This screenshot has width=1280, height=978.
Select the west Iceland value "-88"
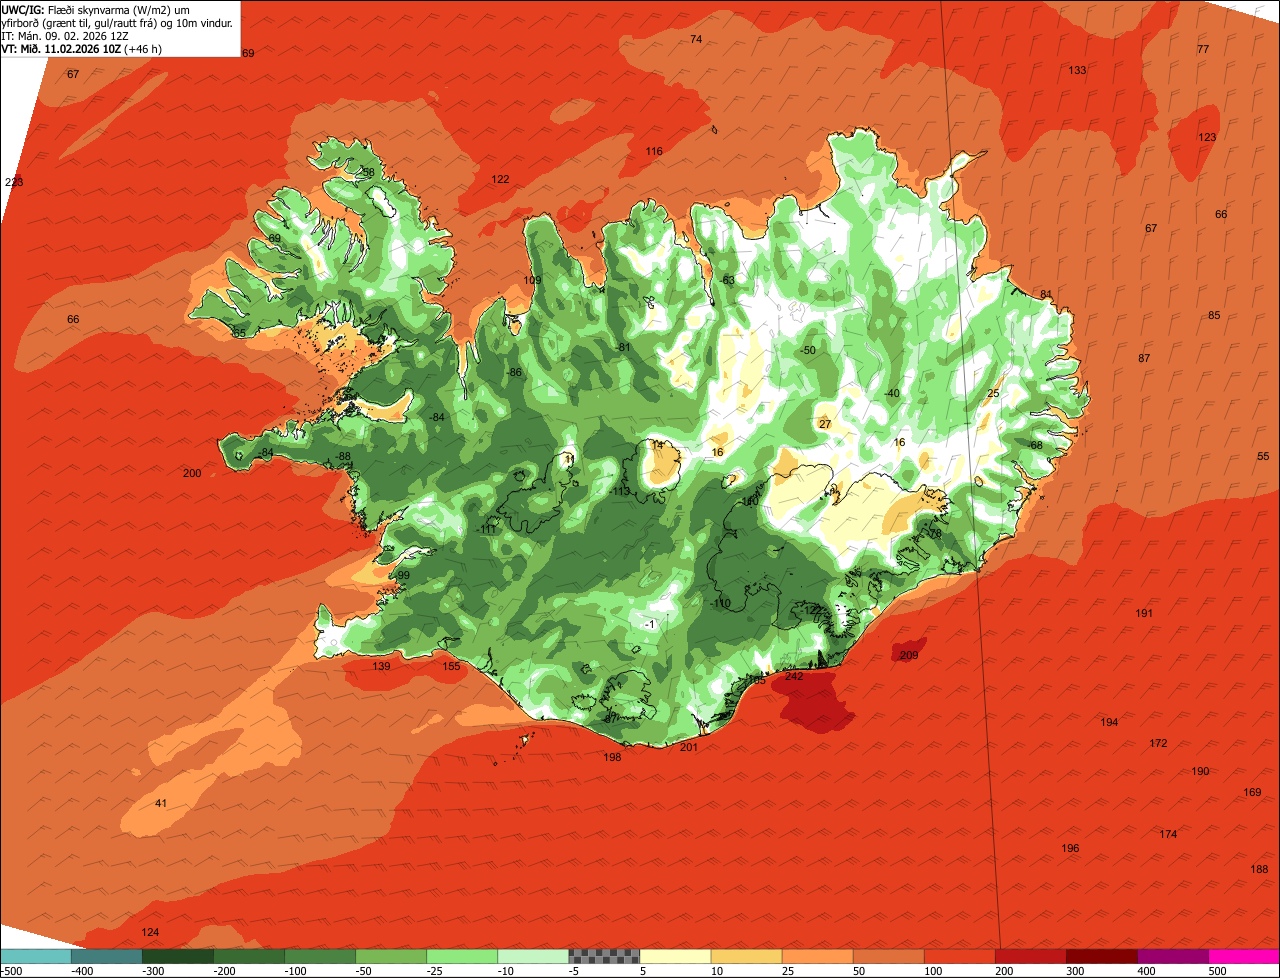tap(343, 456)
